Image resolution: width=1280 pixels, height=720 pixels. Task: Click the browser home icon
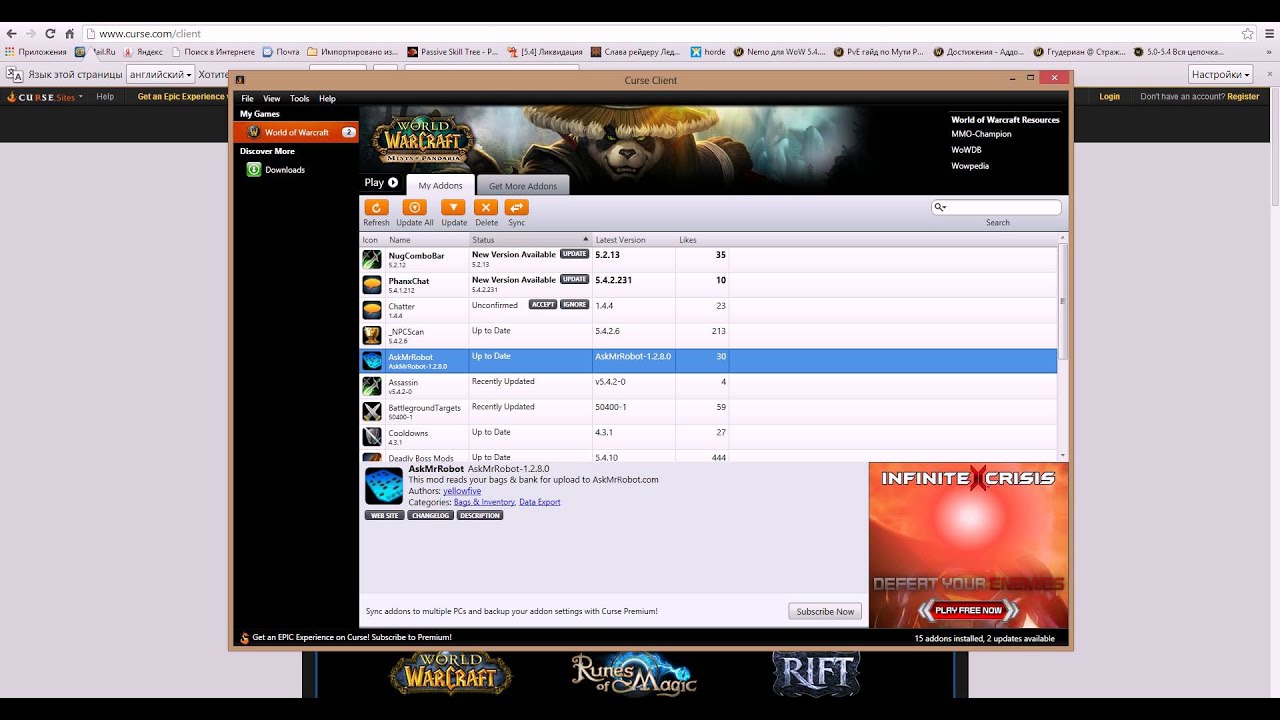69,33
